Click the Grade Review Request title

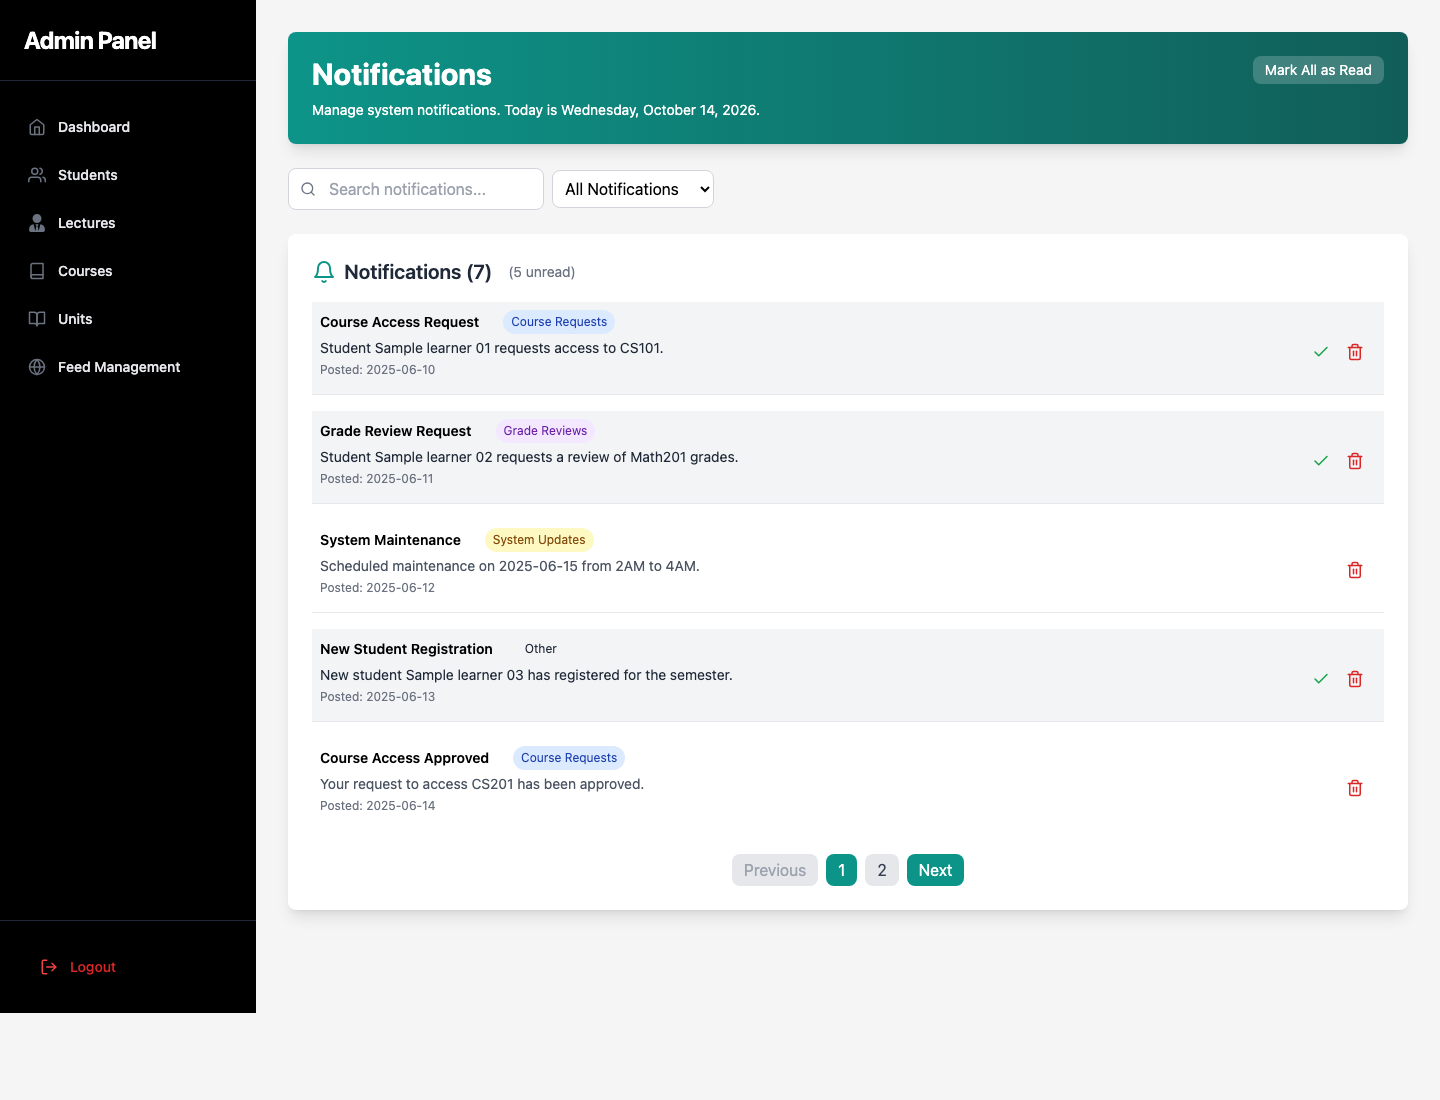[x=395, y=431]
